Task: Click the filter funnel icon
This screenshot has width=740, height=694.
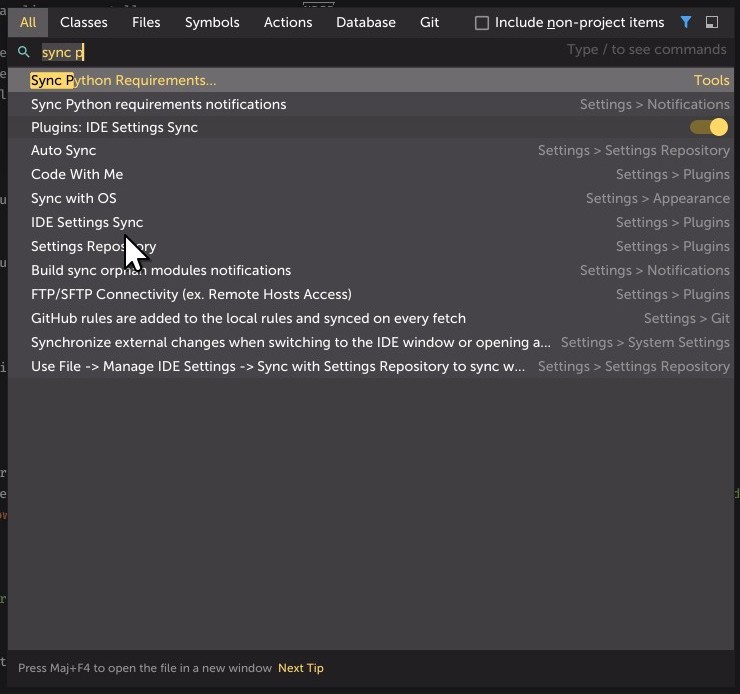Action: (686, 22)
